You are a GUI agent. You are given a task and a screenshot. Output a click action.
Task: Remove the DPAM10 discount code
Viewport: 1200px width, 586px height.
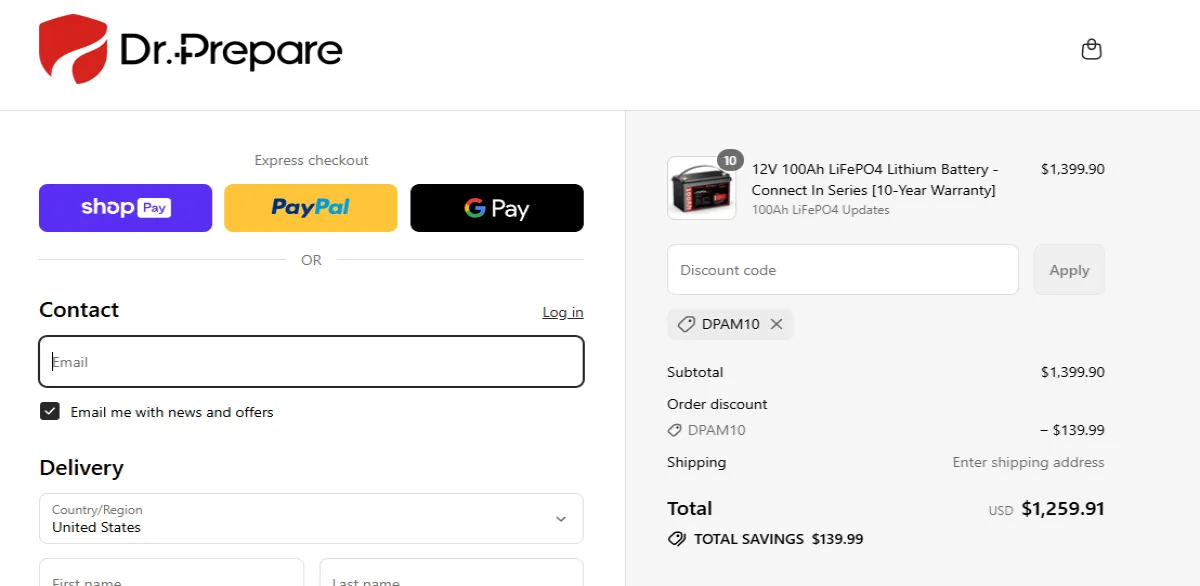coord(776,324)
